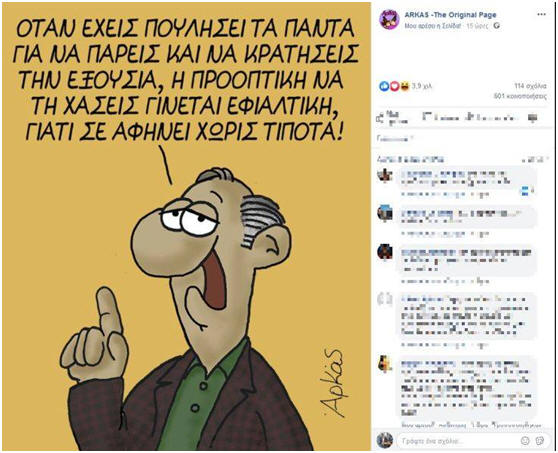Click the ARKAS page profile picture
This screenshot has height=453, width=558.
coord(389,19)
